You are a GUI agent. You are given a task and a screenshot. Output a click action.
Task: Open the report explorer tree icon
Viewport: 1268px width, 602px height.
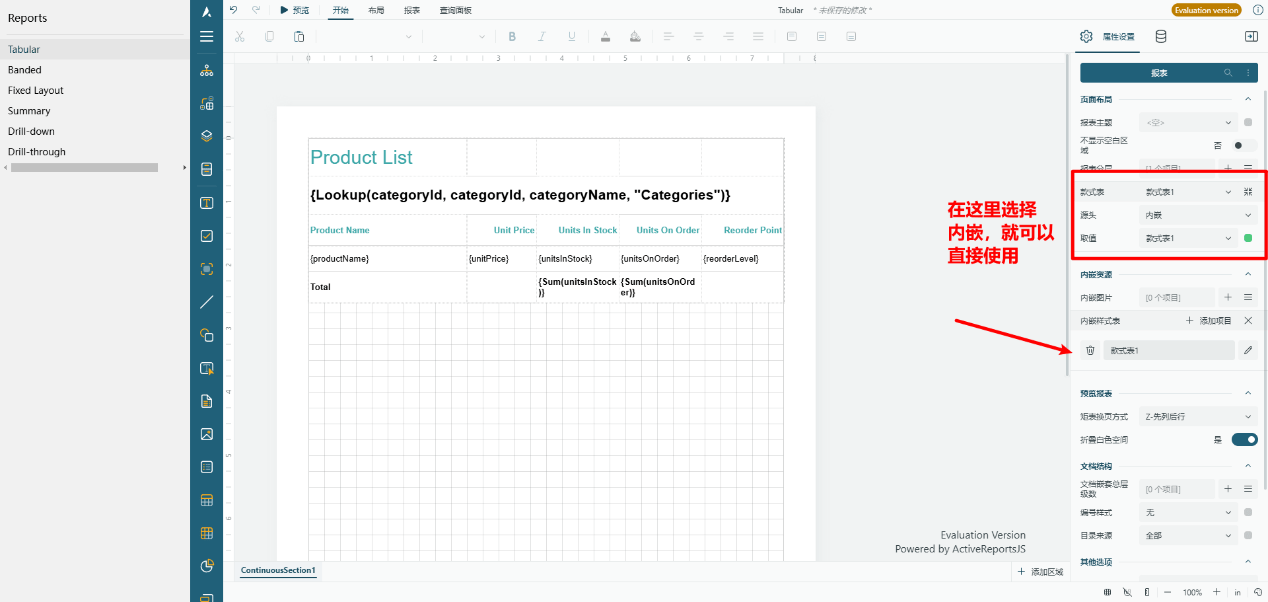(206, 70)
